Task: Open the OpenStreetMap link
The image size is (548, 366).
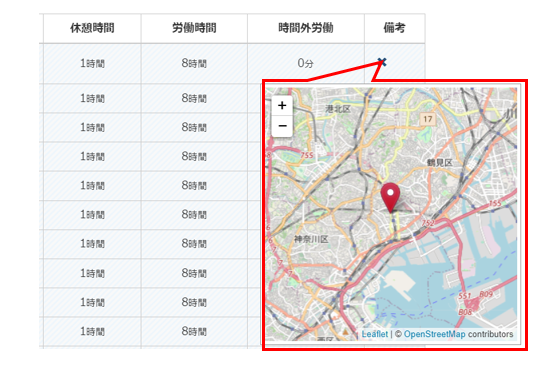Action: [434, 334]
